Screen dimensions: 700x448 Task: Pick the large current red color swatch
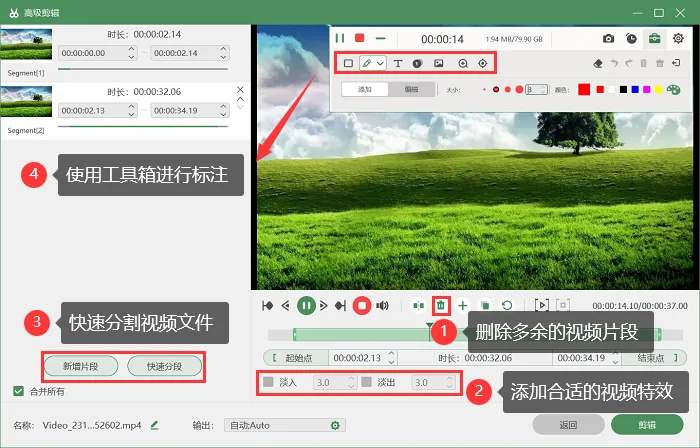[584, 89]
